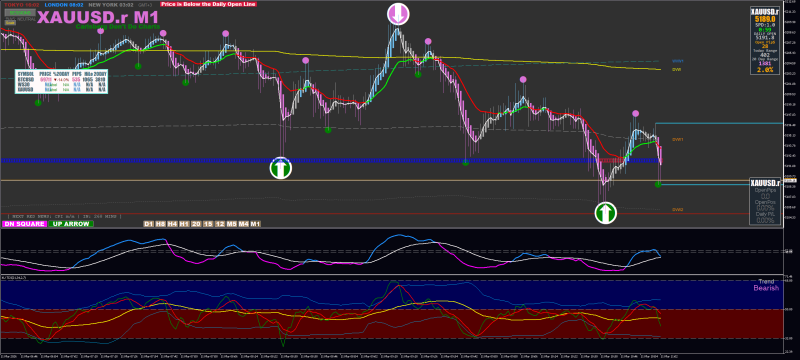The image size is (800, 360).
Task: Click the LONDON session clock
Action: tap(64, 5)
